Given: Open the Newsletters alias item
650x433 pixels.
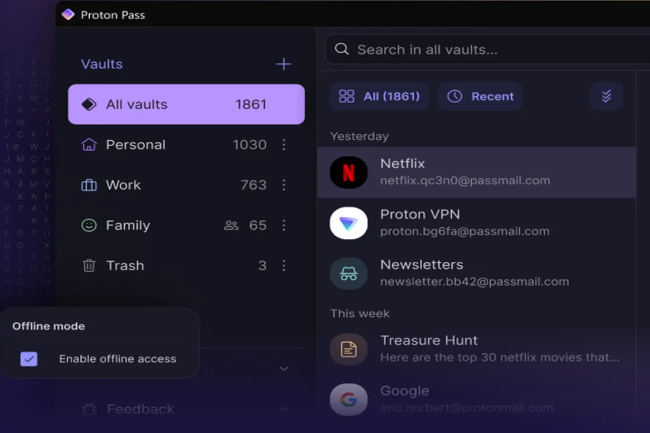Looking at the screenshot, I should (477, 273).
